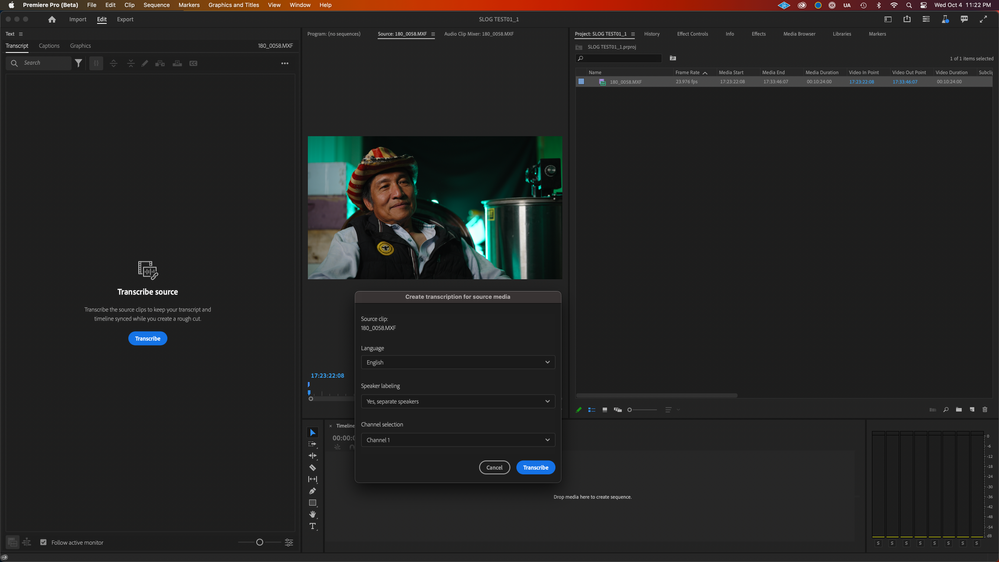
Task: Select the Hand tool
Action: 312,515
